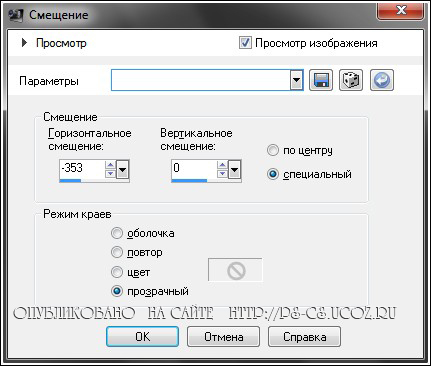The image size is (431, 366).
Task: Increase vertical offset with up arrow
Action: click(x=222, y=165)
